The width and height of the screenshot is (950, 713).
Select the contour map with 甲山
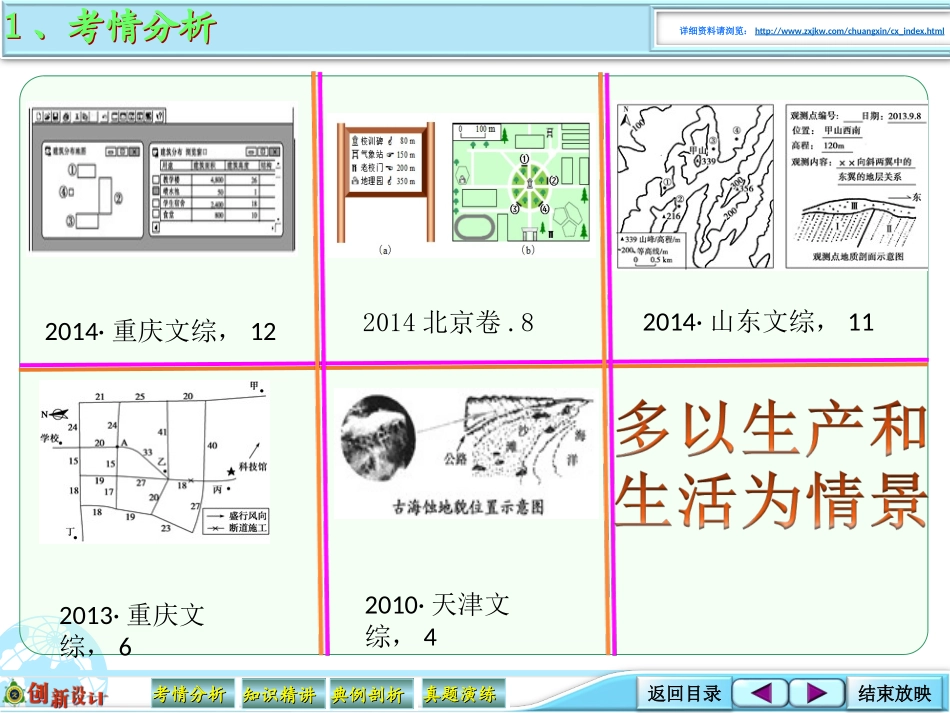pos(695,186)
